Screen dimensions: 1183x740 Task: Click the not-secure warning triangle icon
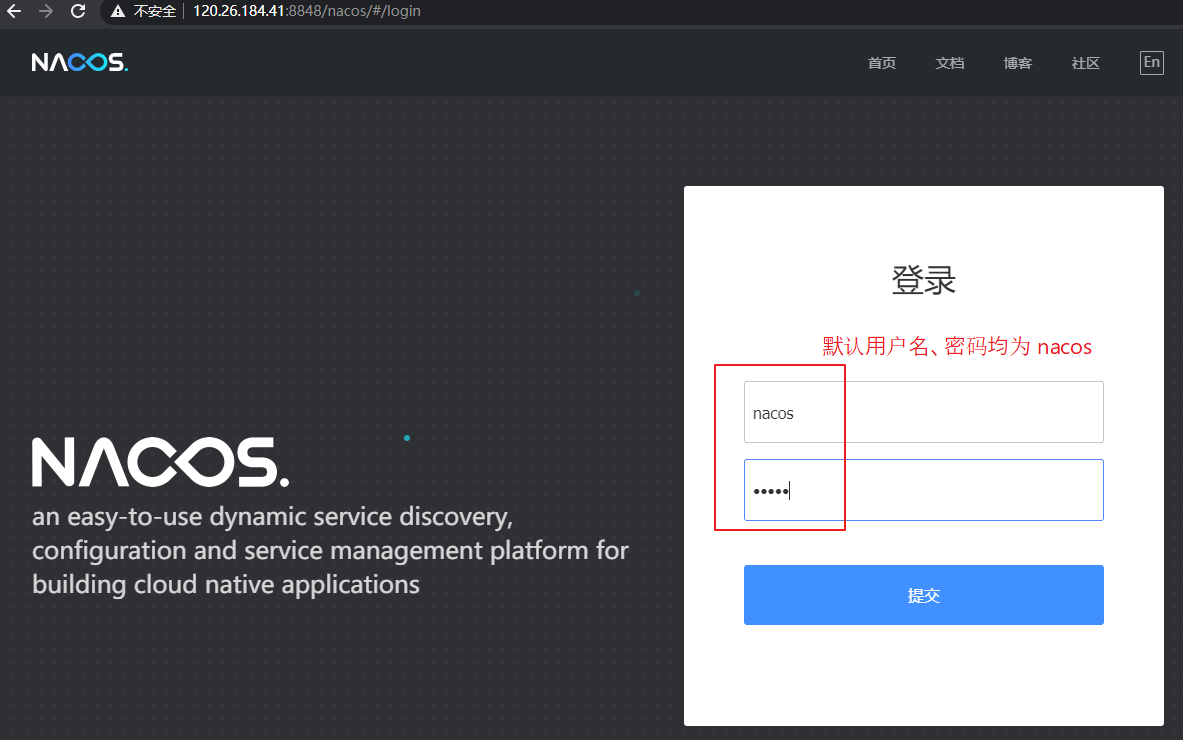pyautogui.click(x=117, y=11)
